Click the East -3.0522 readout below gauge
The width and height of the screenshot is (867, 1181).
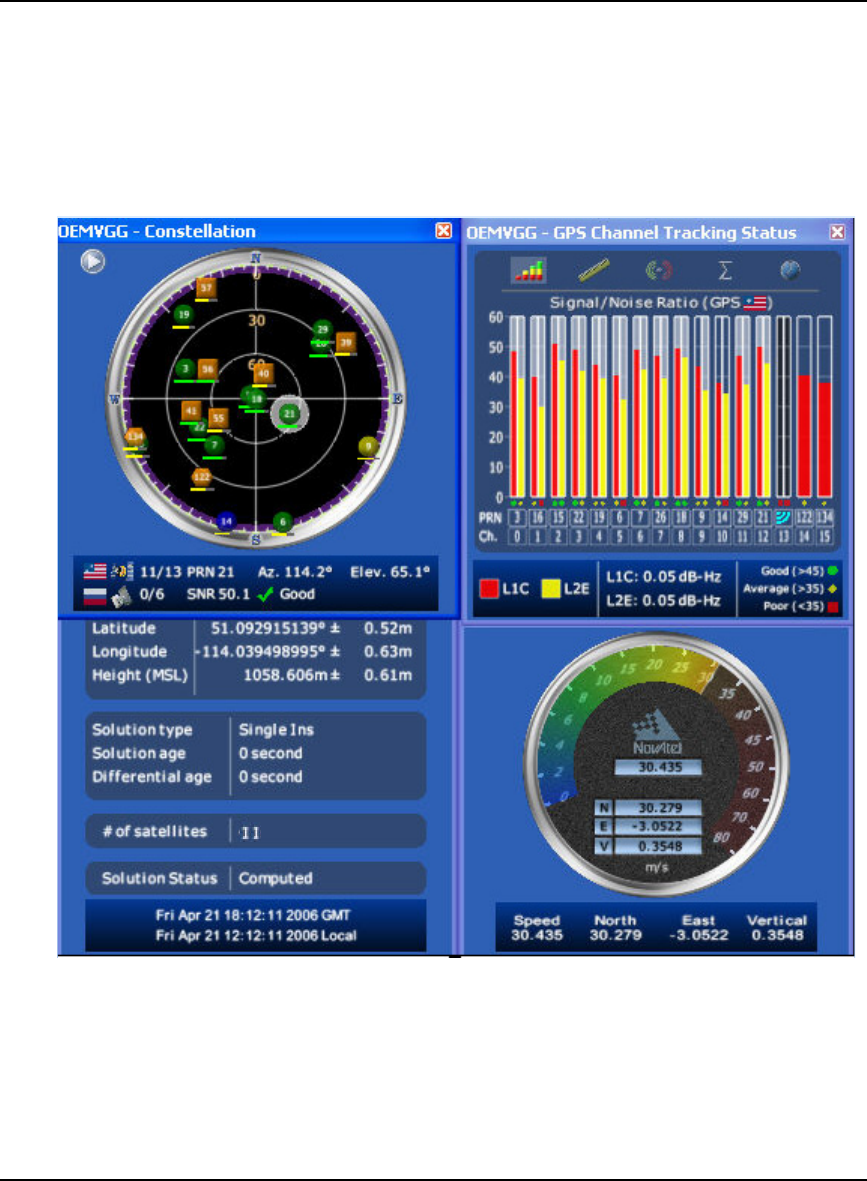tap(698, 928)
